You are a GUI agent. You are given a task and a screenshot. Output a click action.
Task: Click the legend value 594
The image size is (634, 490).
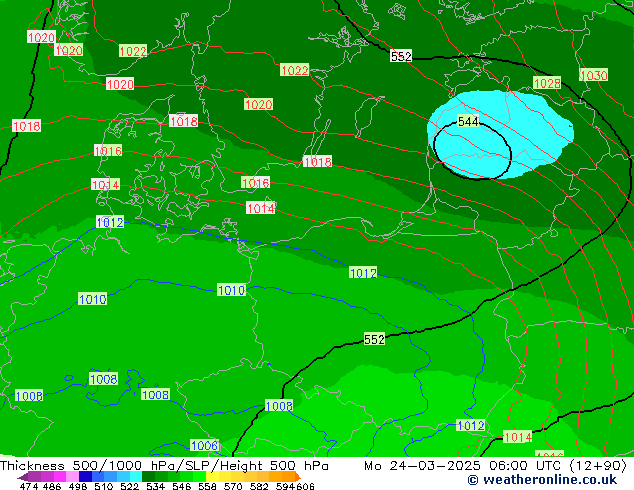coord(285,486)
